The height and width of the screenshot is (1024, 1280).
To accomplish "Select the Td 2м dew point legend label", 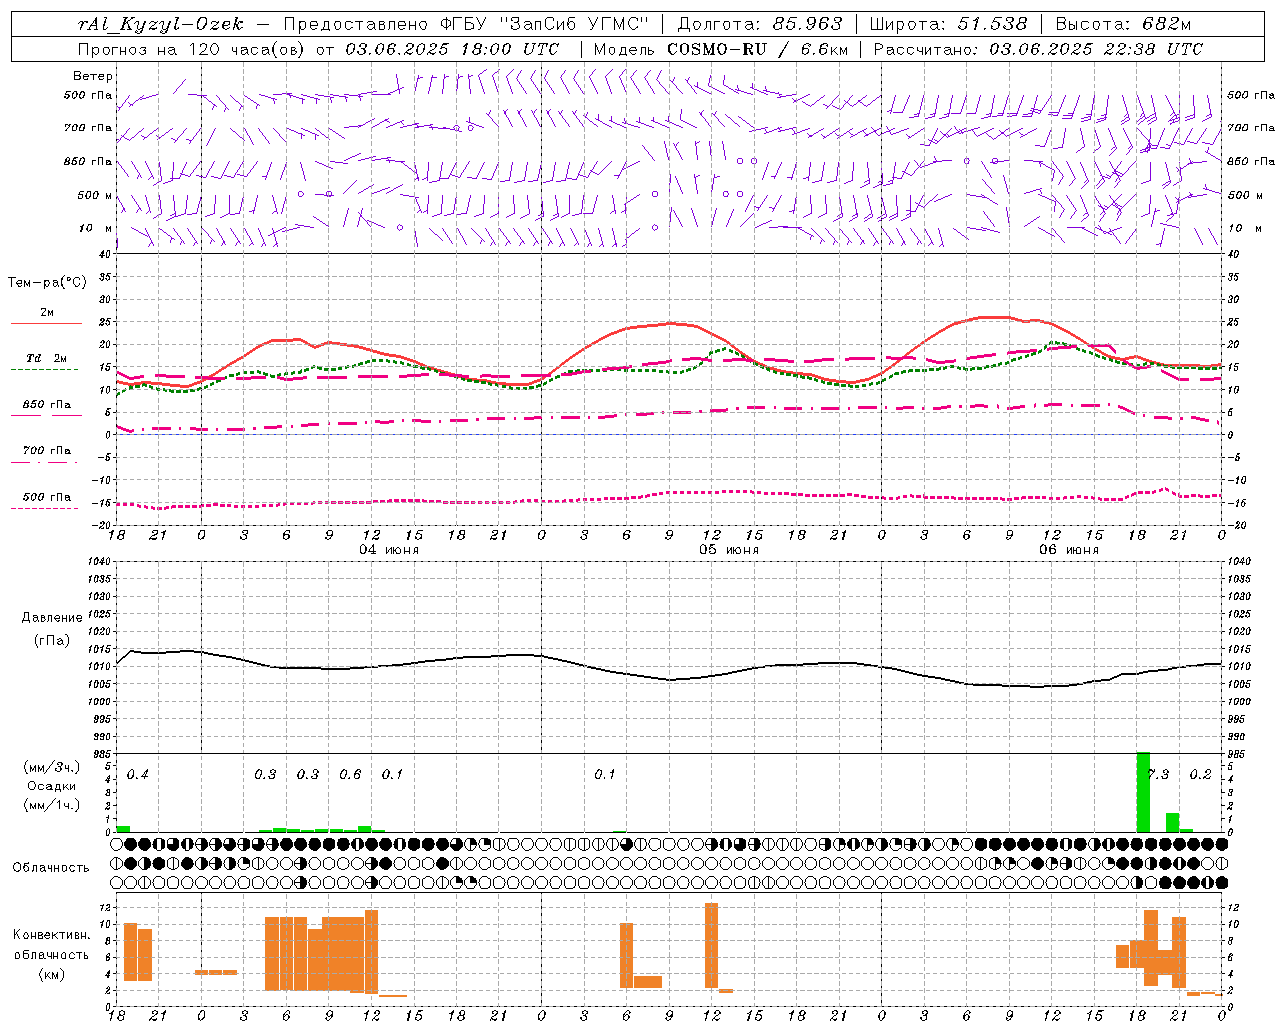I will [x=47, y=358].
